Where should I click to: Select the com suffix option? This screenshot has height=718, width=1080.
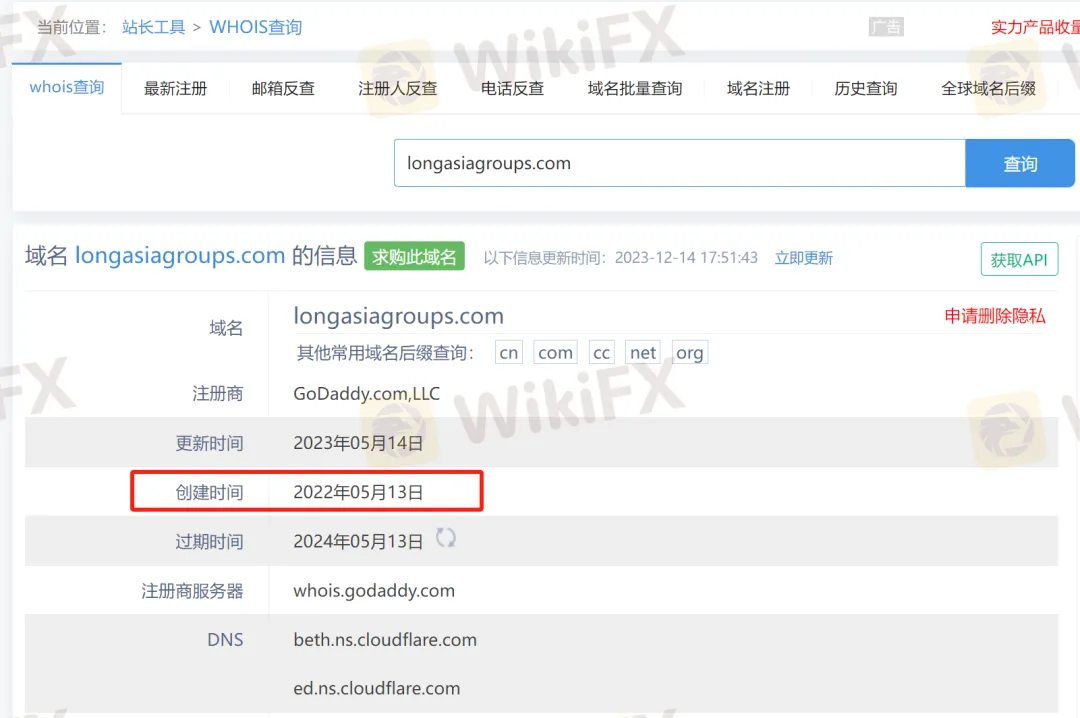pos(555,353)
